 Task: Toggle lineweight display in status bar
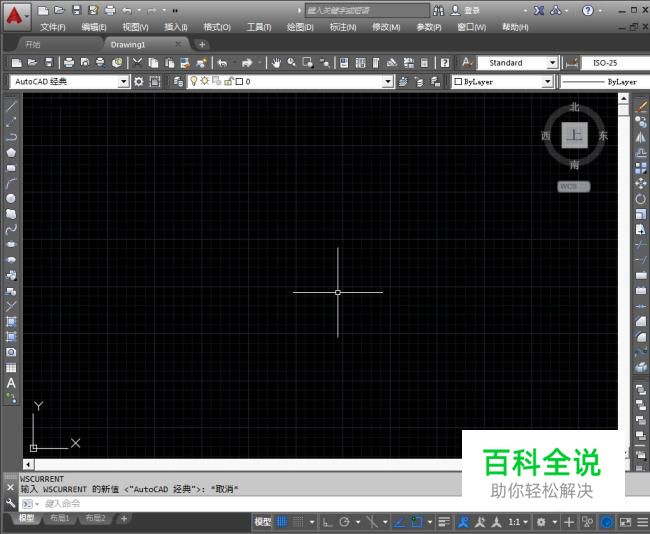coord(444,522)
